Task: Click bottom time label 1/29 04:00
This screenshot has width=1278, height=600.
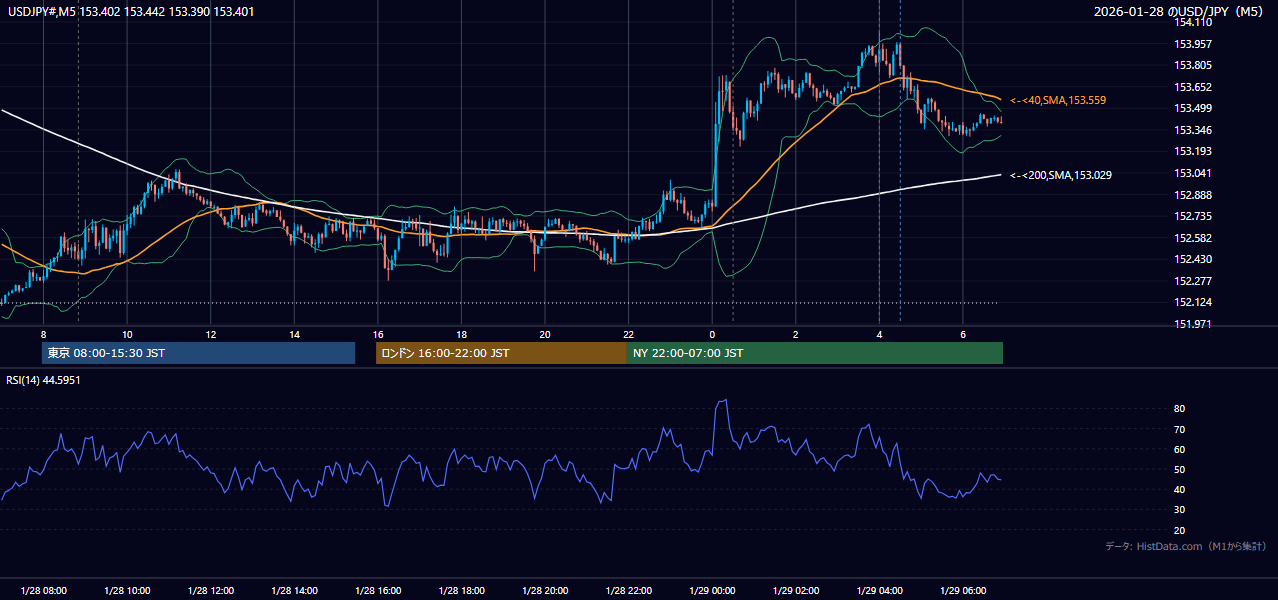Action: (x=879, y=591)
